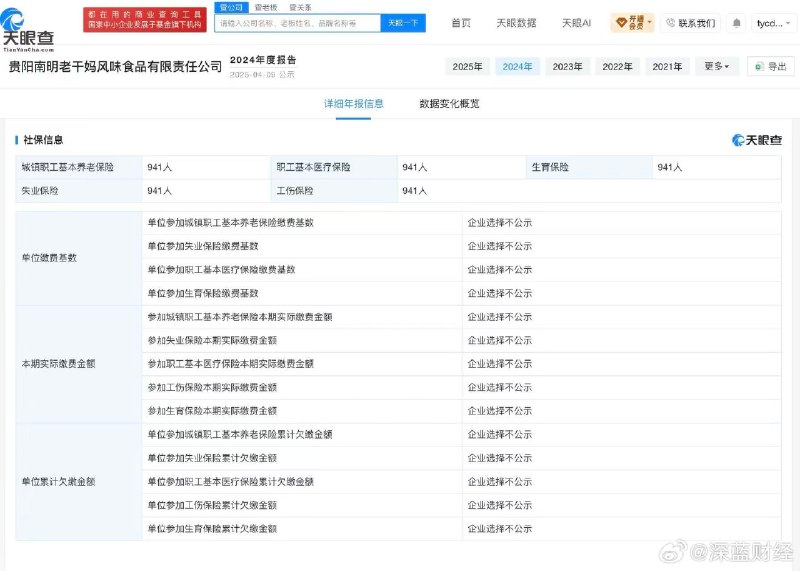Click the 本期实际缴费金额 group header cell

tap(79, 364)
